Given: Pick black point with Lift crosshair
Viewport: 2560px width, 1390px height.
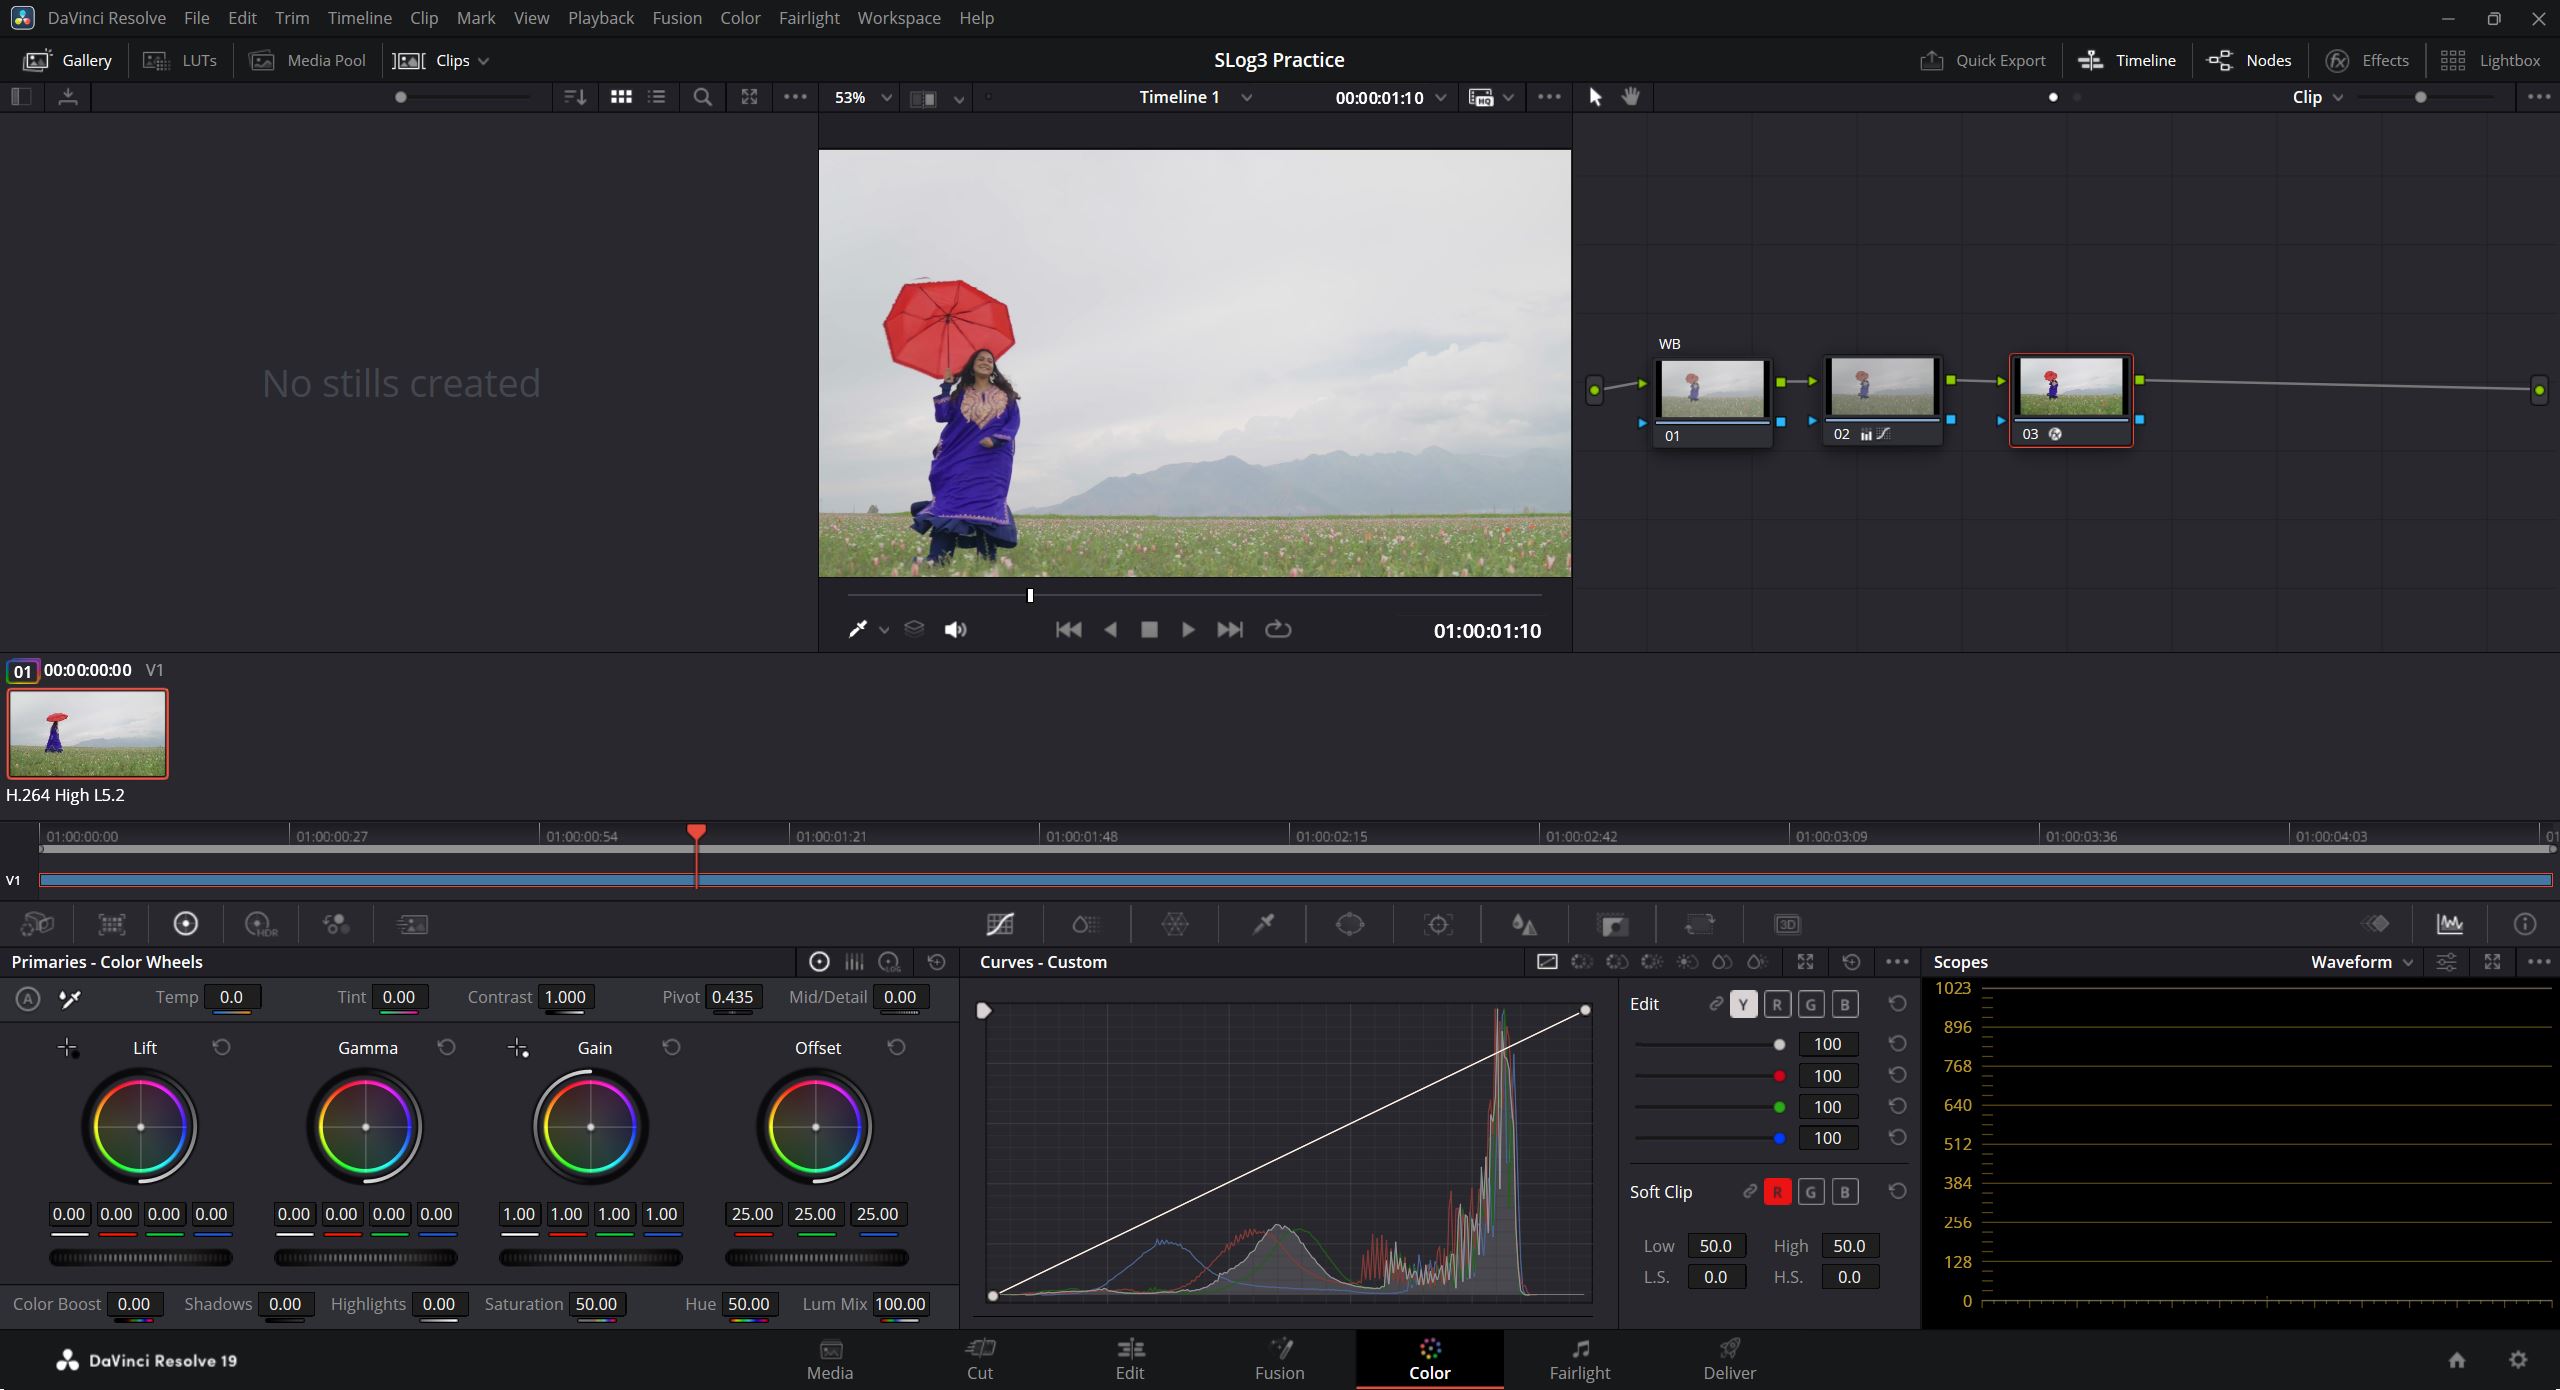Looking at the screenshot, I should [x=68, y=1048].
